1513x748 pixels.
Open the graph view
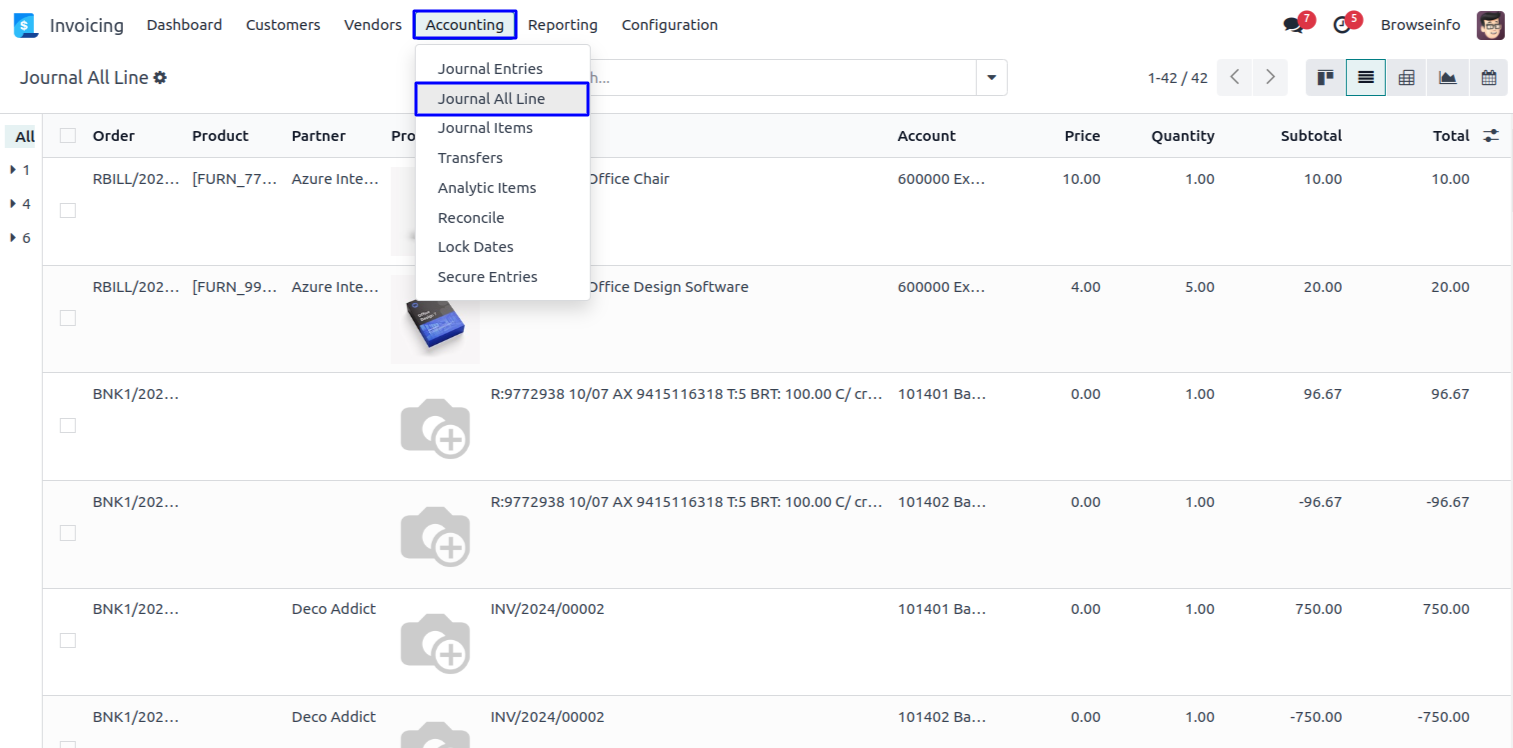(1447, 78)
